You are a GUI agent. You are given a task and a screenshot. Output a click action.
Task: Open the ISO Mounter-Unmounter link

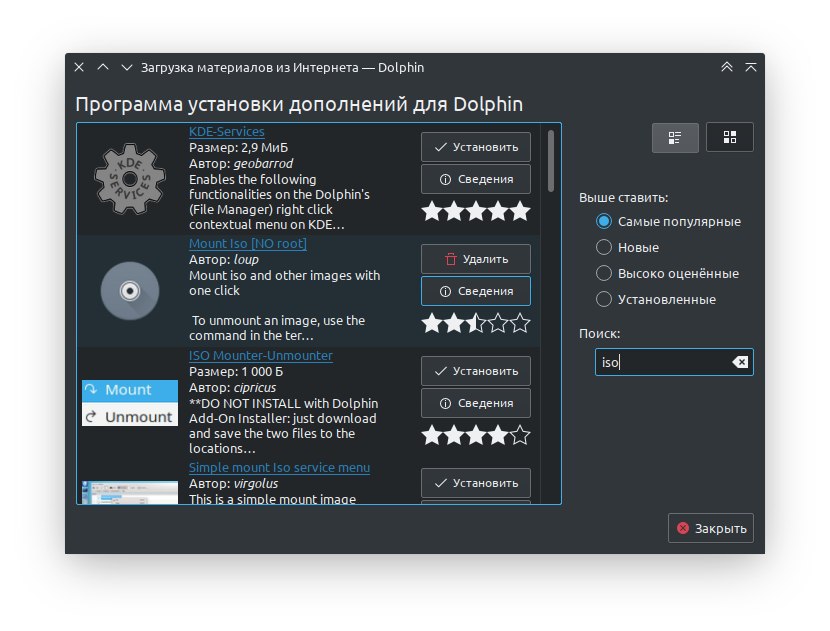(260, 356)
